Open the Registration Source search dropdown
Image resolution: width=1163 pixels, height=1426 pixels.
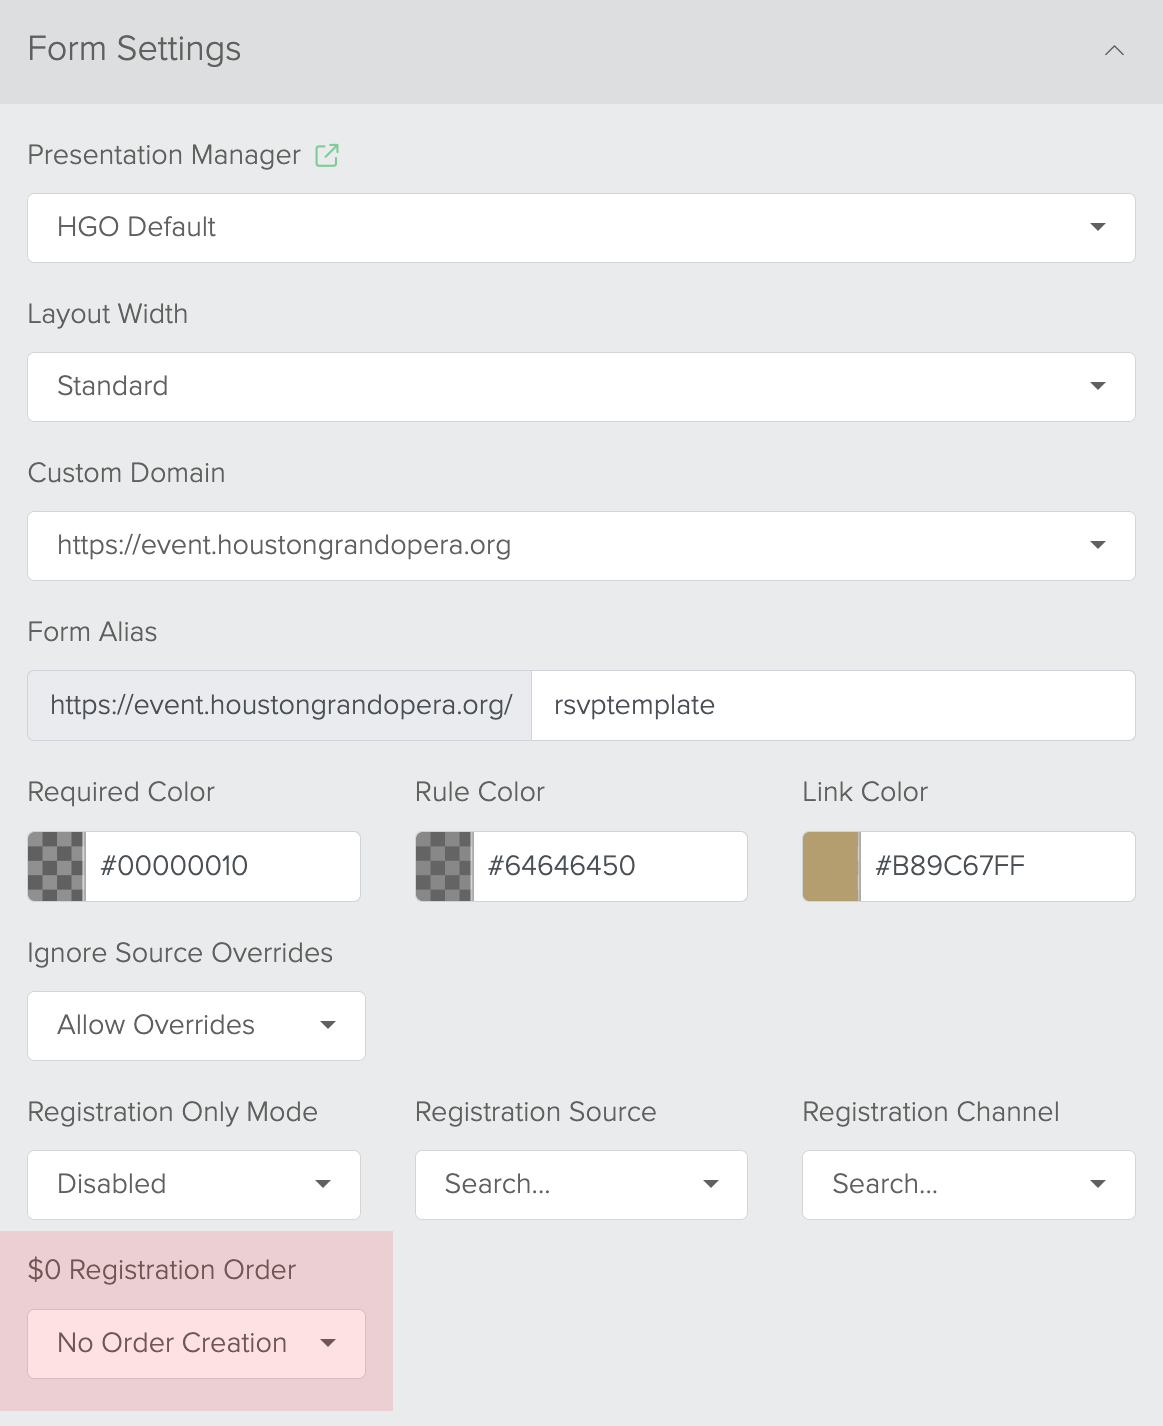coord(581,1185)
